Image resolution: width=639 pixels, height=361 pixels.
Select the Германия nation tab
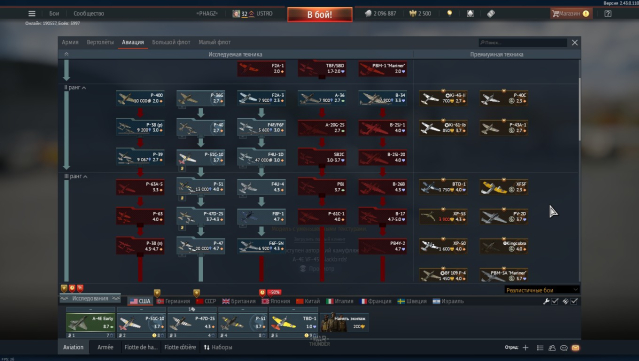click(173, 301)
